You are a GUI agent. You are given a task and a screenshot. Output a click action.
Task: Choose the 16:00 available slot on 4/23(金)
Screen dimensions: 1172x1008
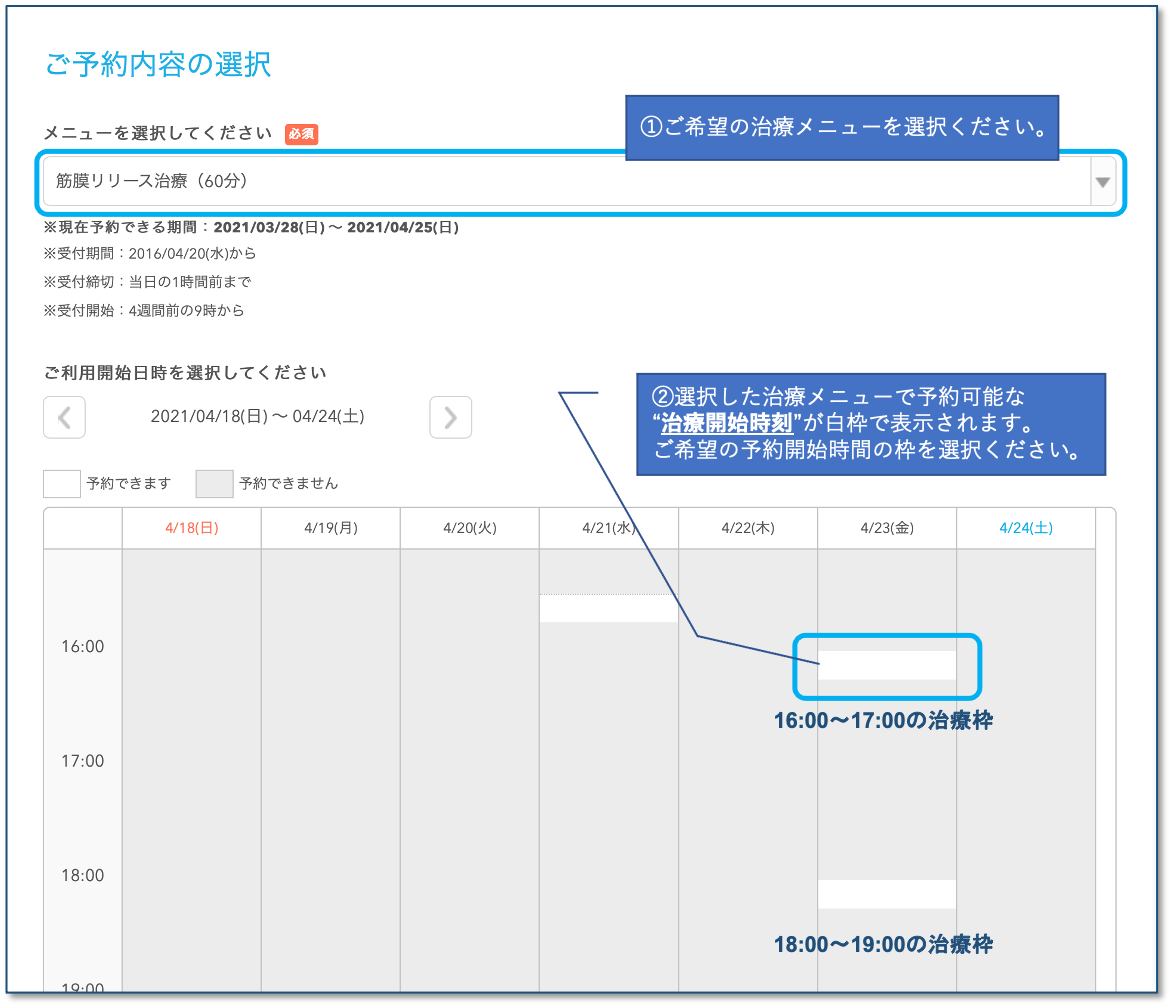pos(886,665)
